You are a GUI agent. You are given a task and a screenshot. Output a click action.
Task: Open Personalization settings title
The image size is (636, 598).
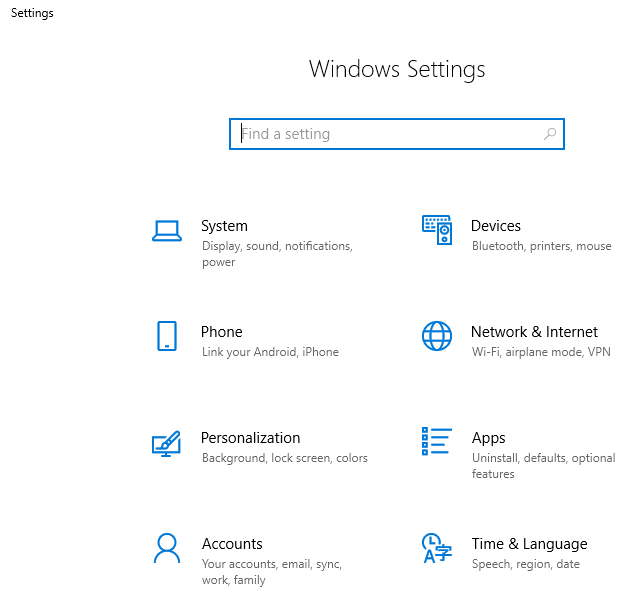point(251,438)
